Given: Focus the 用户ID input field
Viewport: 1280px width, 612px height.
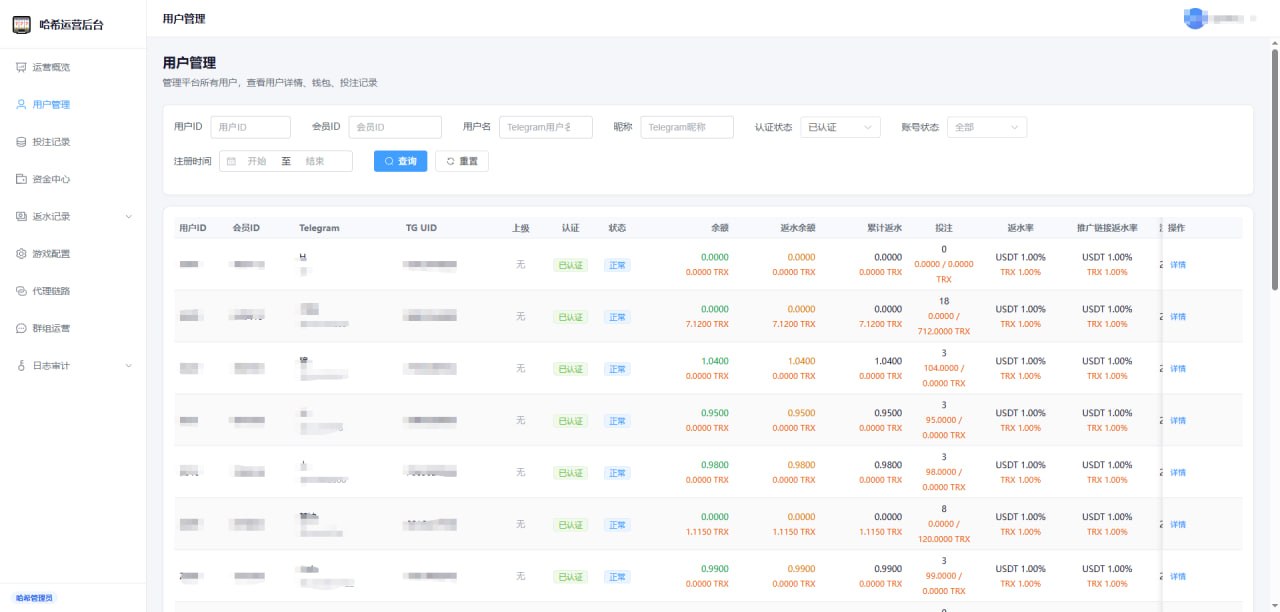Looking at the screenshot, I should pos(250,127).
